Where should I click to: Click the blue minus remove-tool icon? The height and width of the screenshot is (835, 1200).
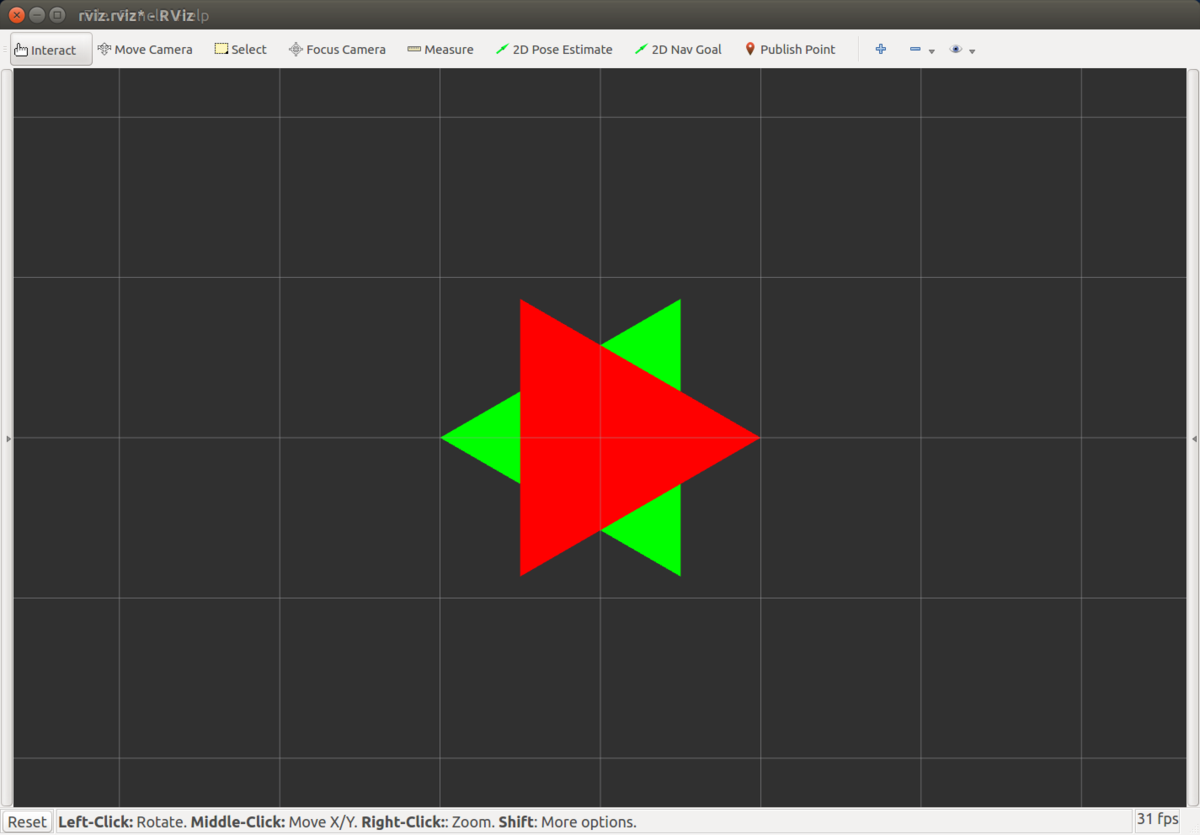[914, 49]
